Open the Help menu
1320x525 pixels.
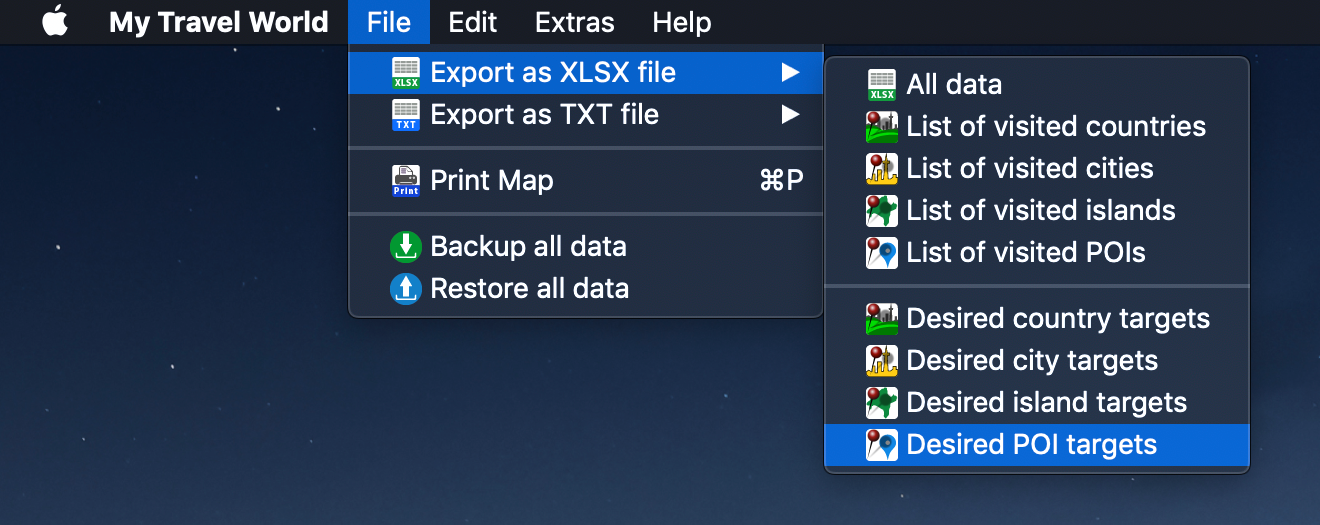pyautogui.click(x=681, y=22)
